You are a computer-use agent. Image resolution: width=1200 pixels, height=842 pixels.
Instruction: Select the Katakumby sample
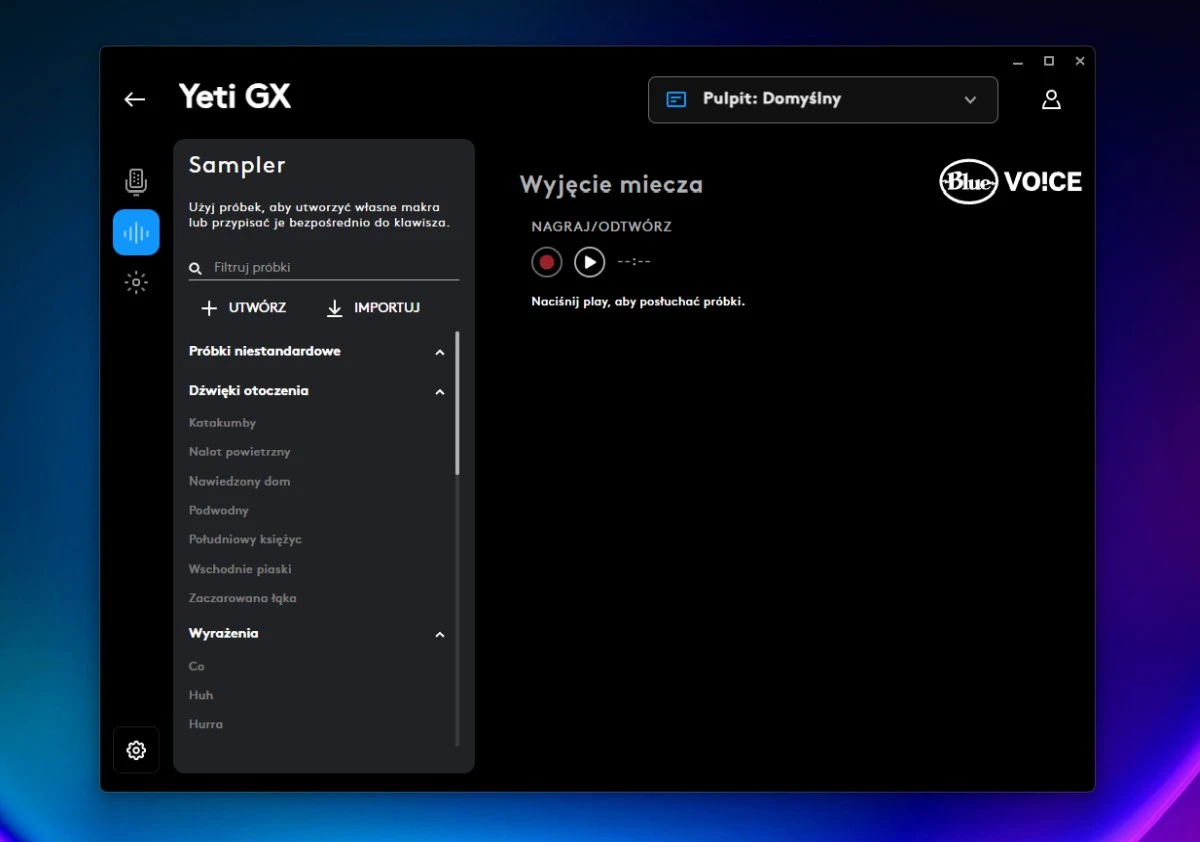(222, 423)
